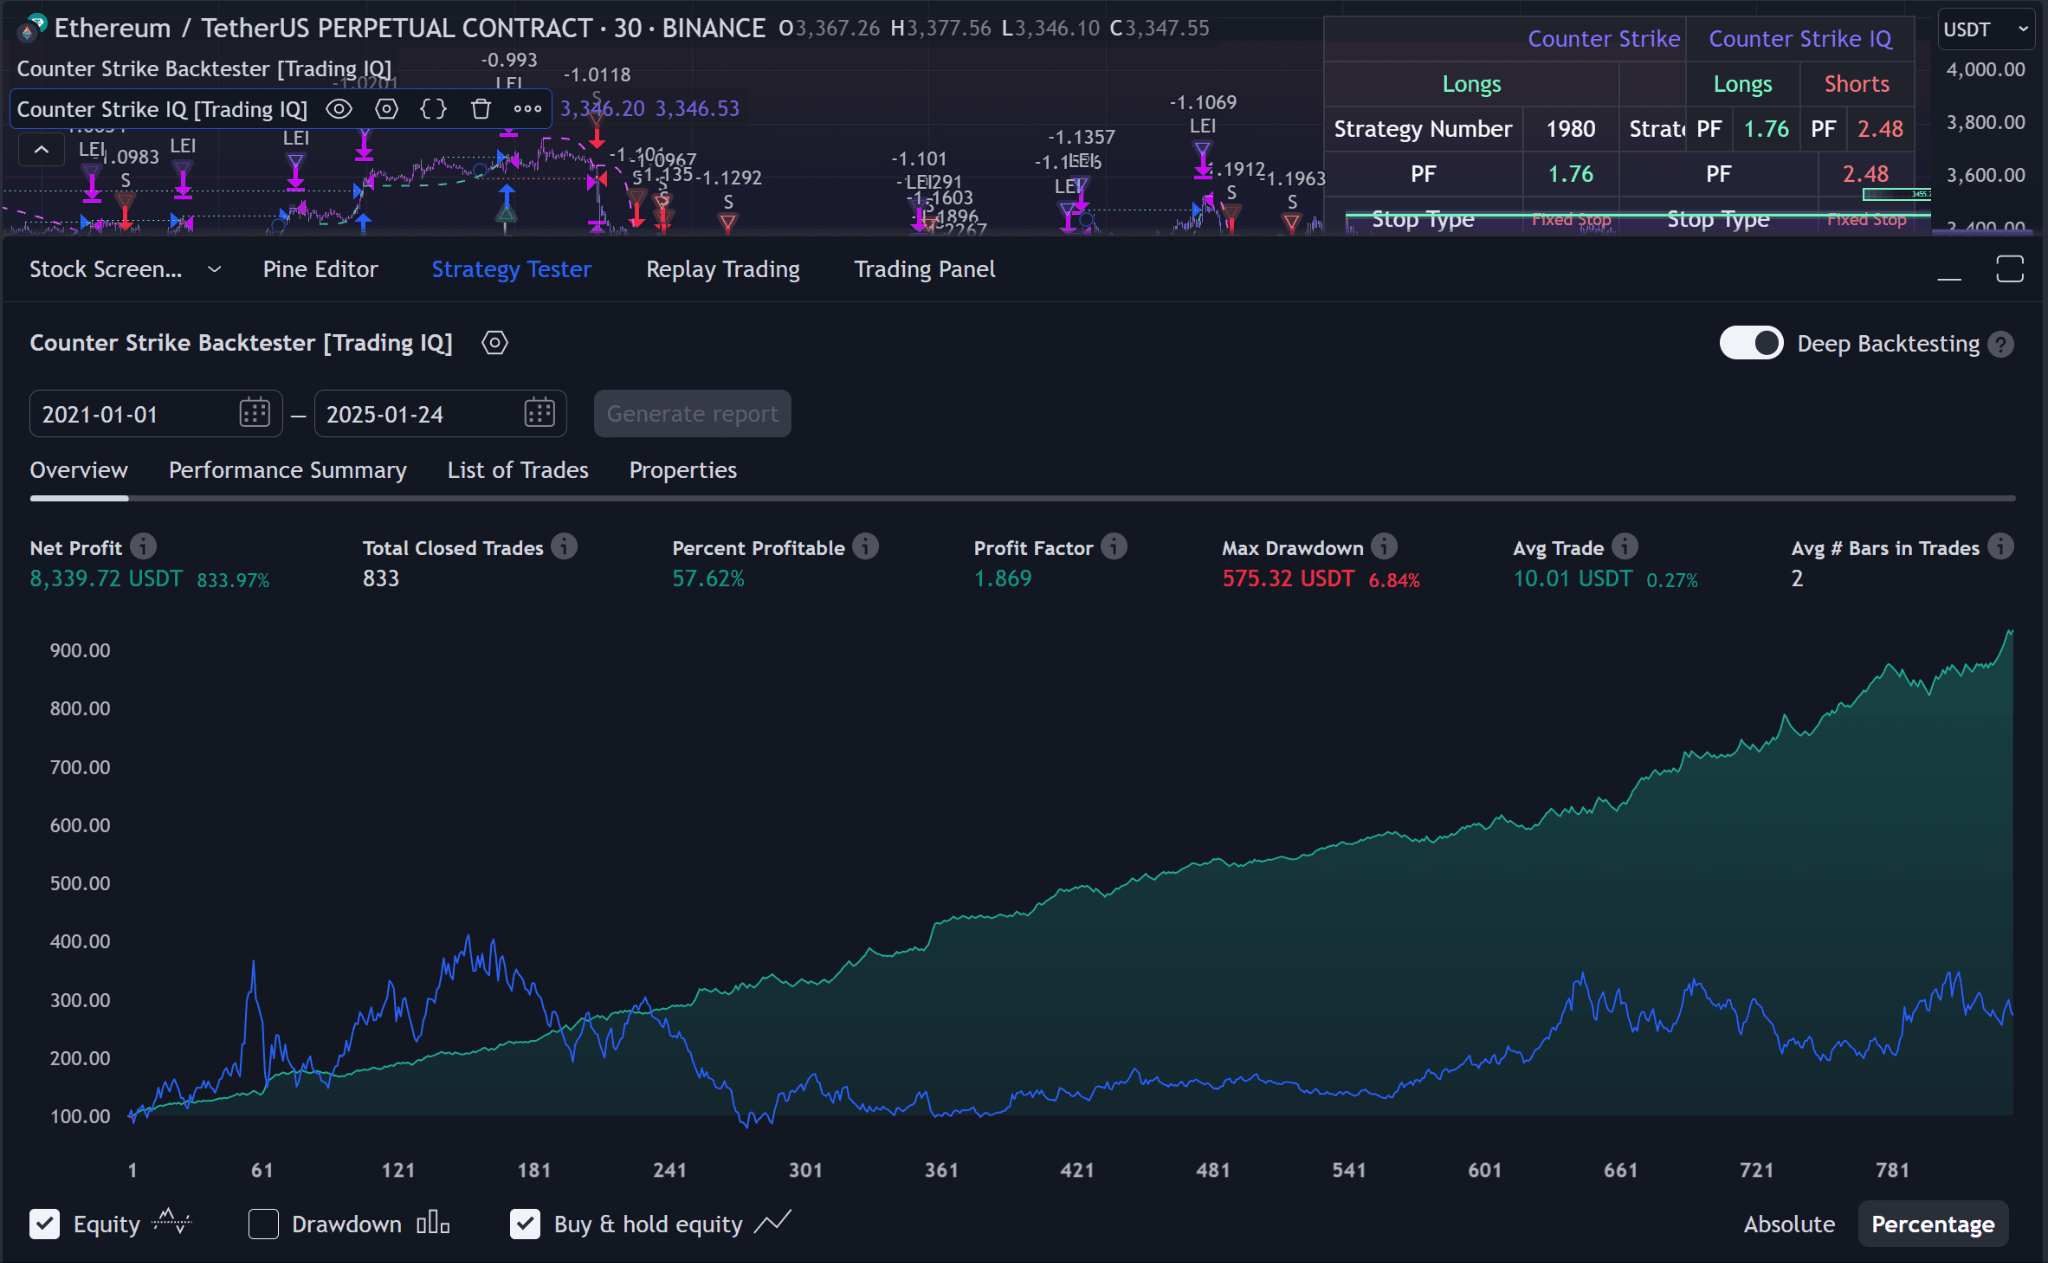Image resolution: width=2048 pixels, height=1263 pixels.
Task: Switch to Performance Summary tab
Action: (287, 470)
